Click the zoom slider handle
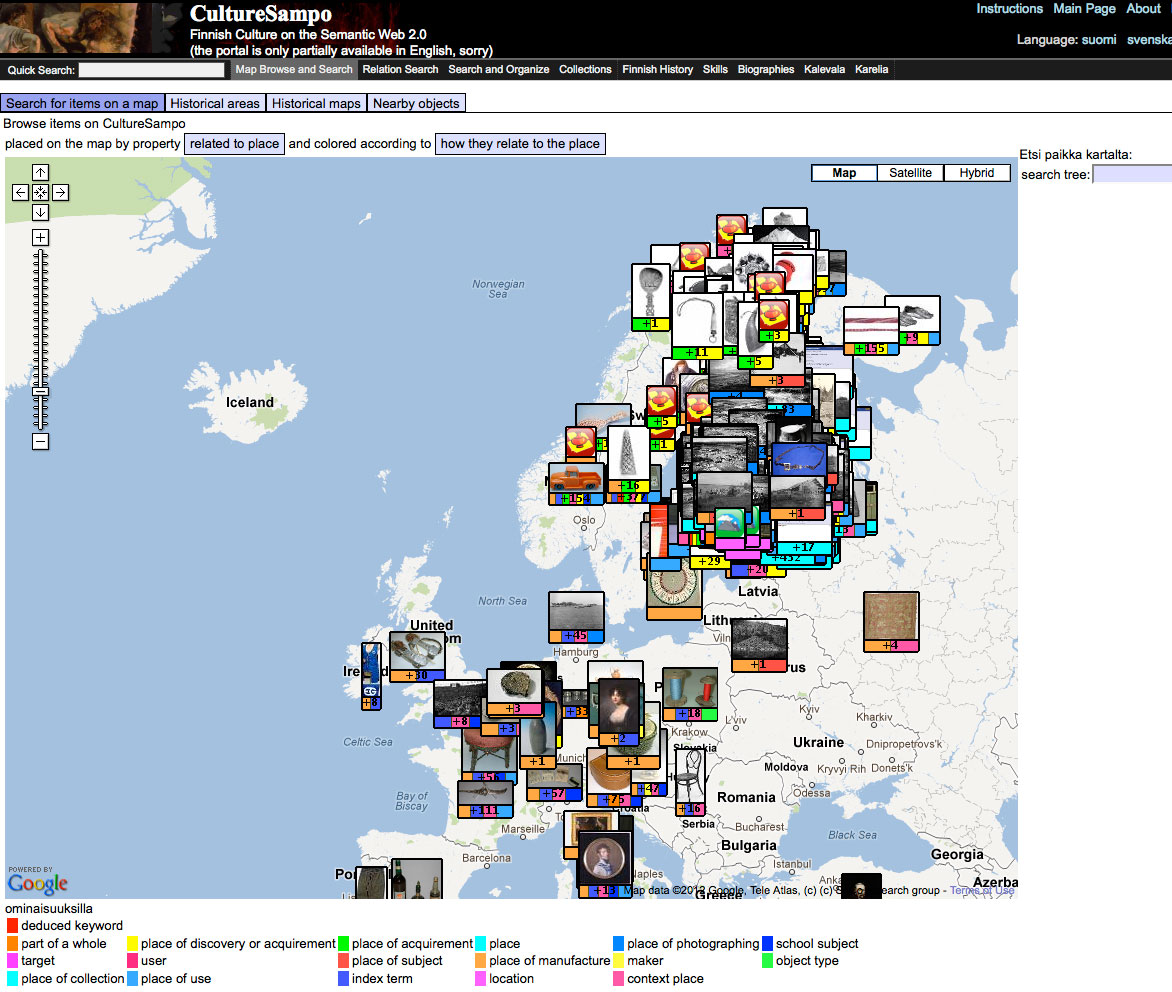1172x992 pixels. point(40,392)
